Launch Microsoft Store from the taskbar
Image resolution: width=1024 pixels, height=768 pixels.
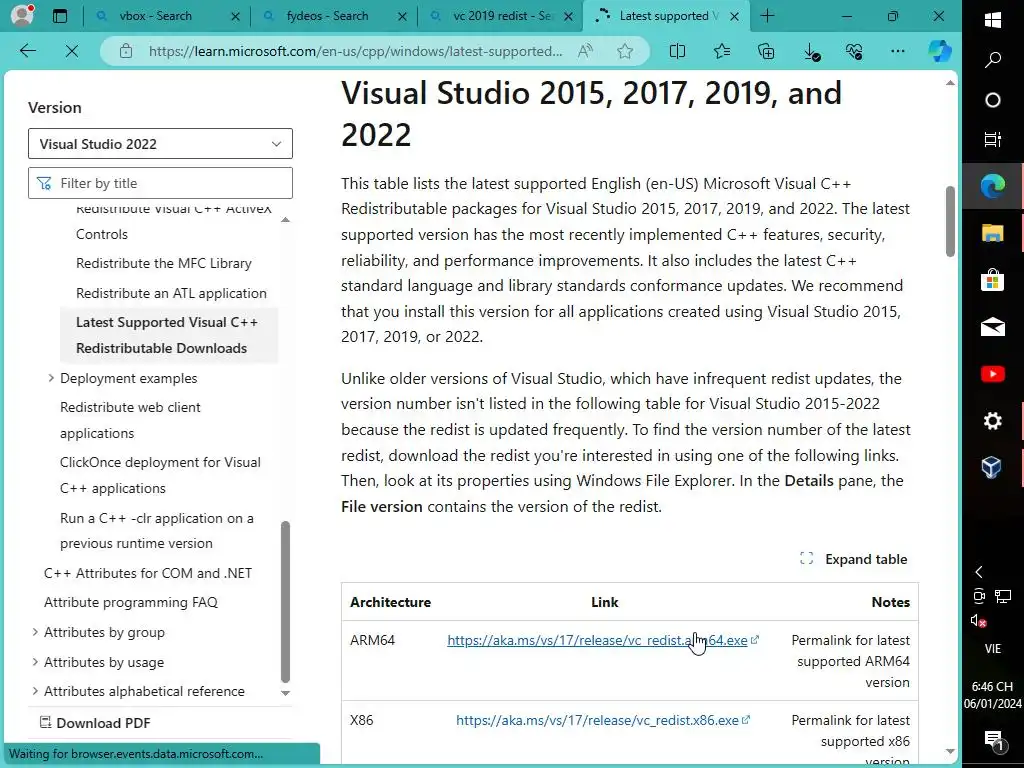click(x=993, y=280)
